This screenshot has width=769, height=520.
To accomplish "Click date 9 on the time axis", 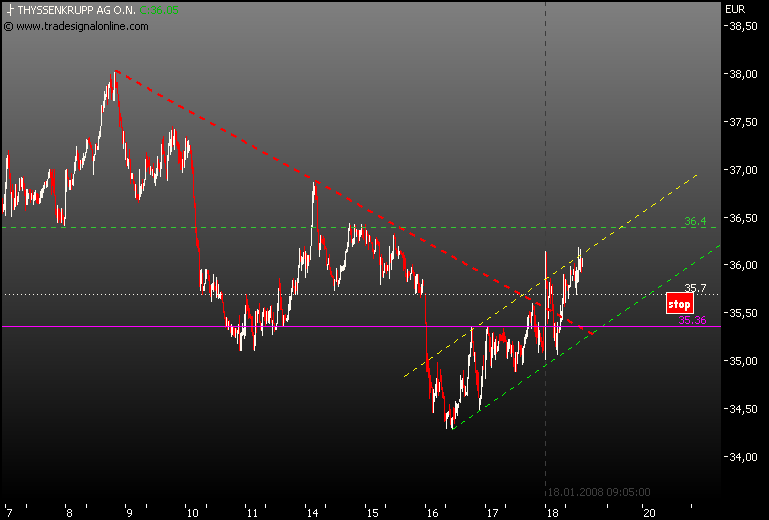I will 128,512.
